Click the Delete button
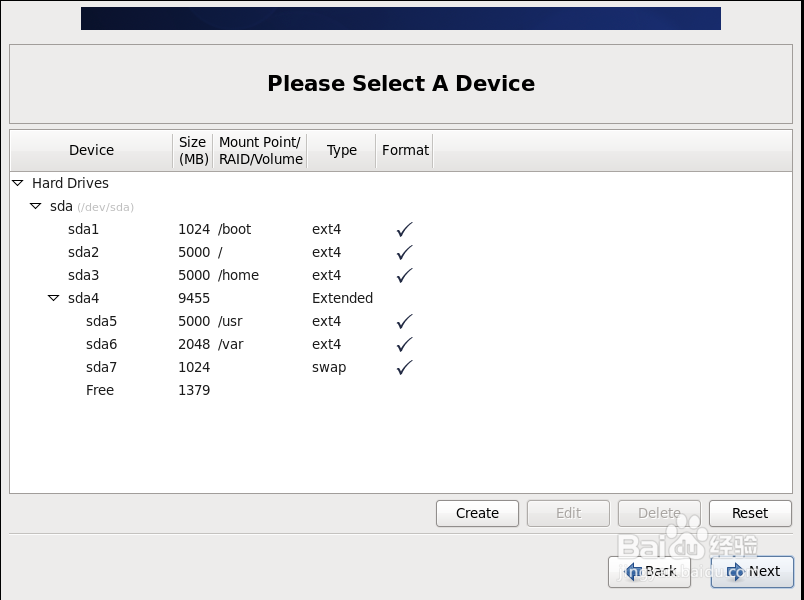 coord(659,513)
